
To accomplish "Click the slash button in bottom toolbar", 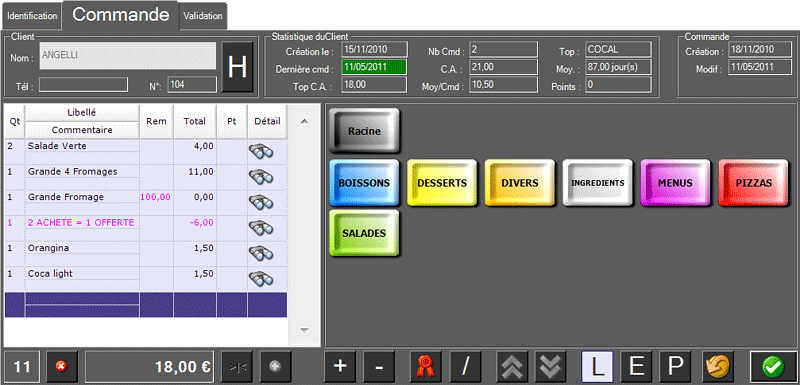I will pos(465,366).
